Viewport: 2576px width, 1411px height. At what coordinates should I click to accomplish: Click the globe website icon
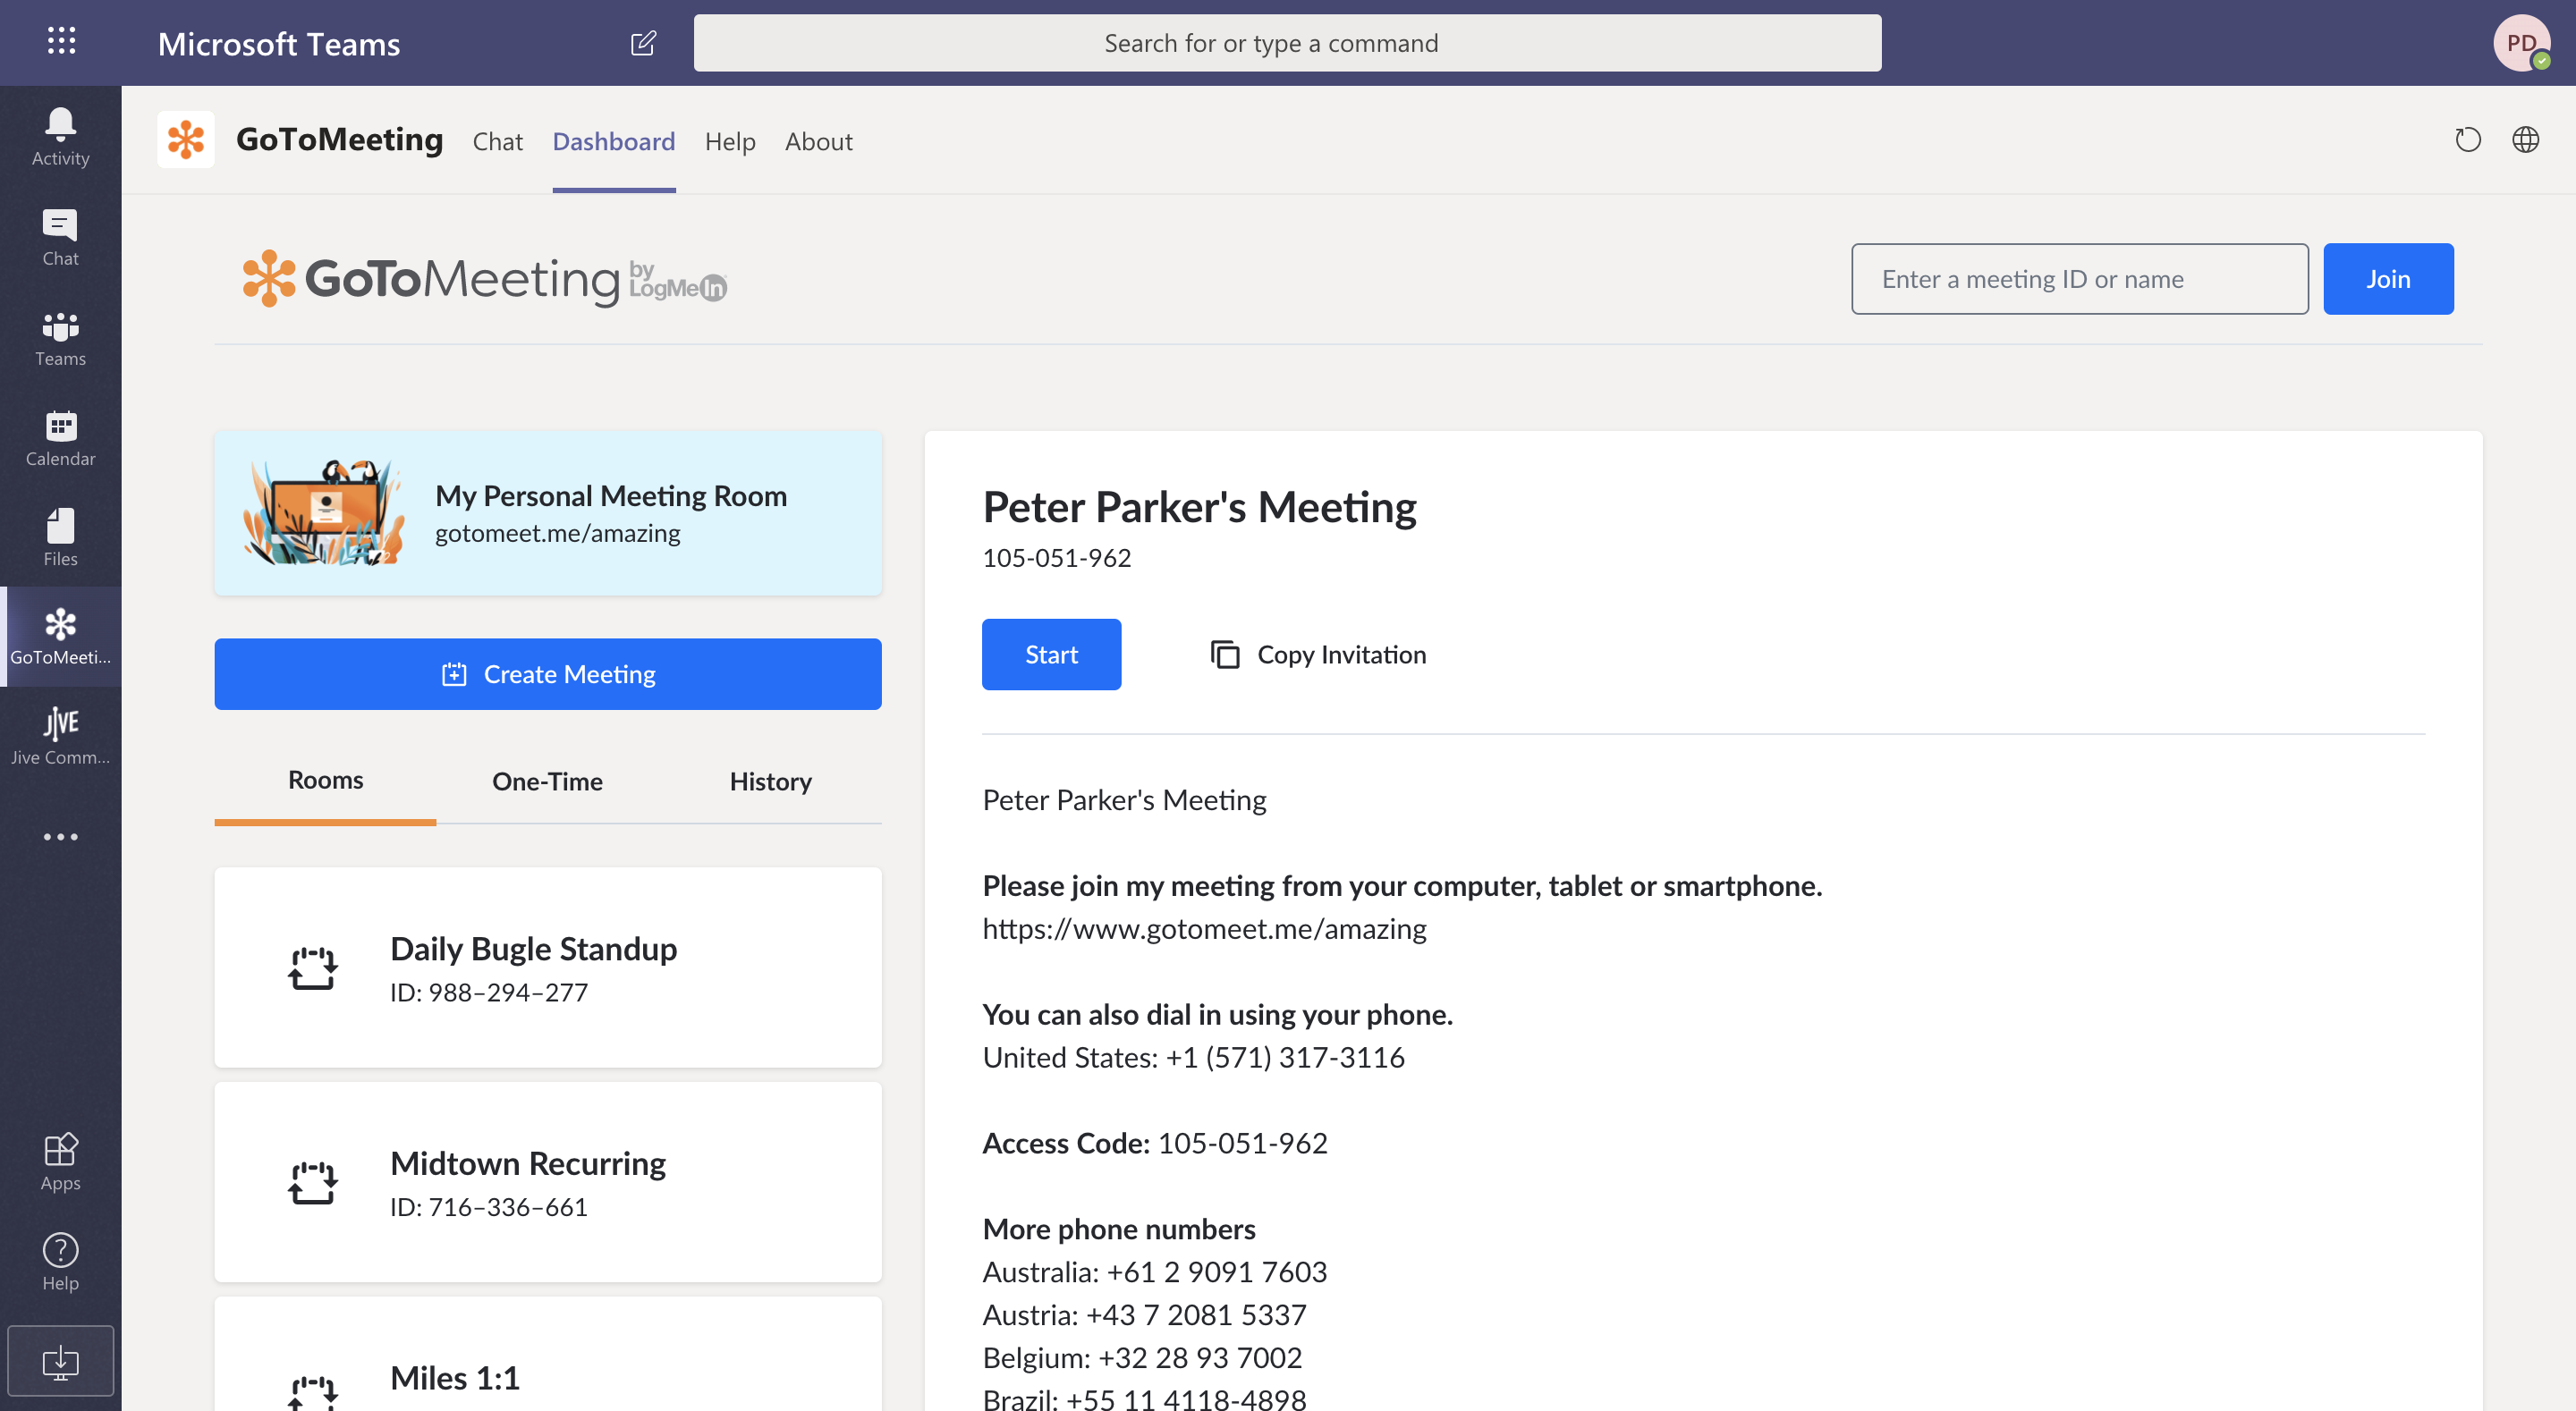pyautogui.click(x=2525, y=140)
